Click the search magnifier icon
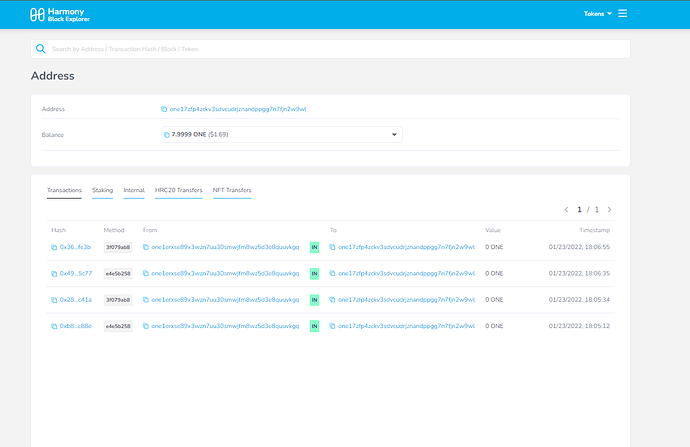The height and width of the screenshot is (447, 690). (40, 49)
